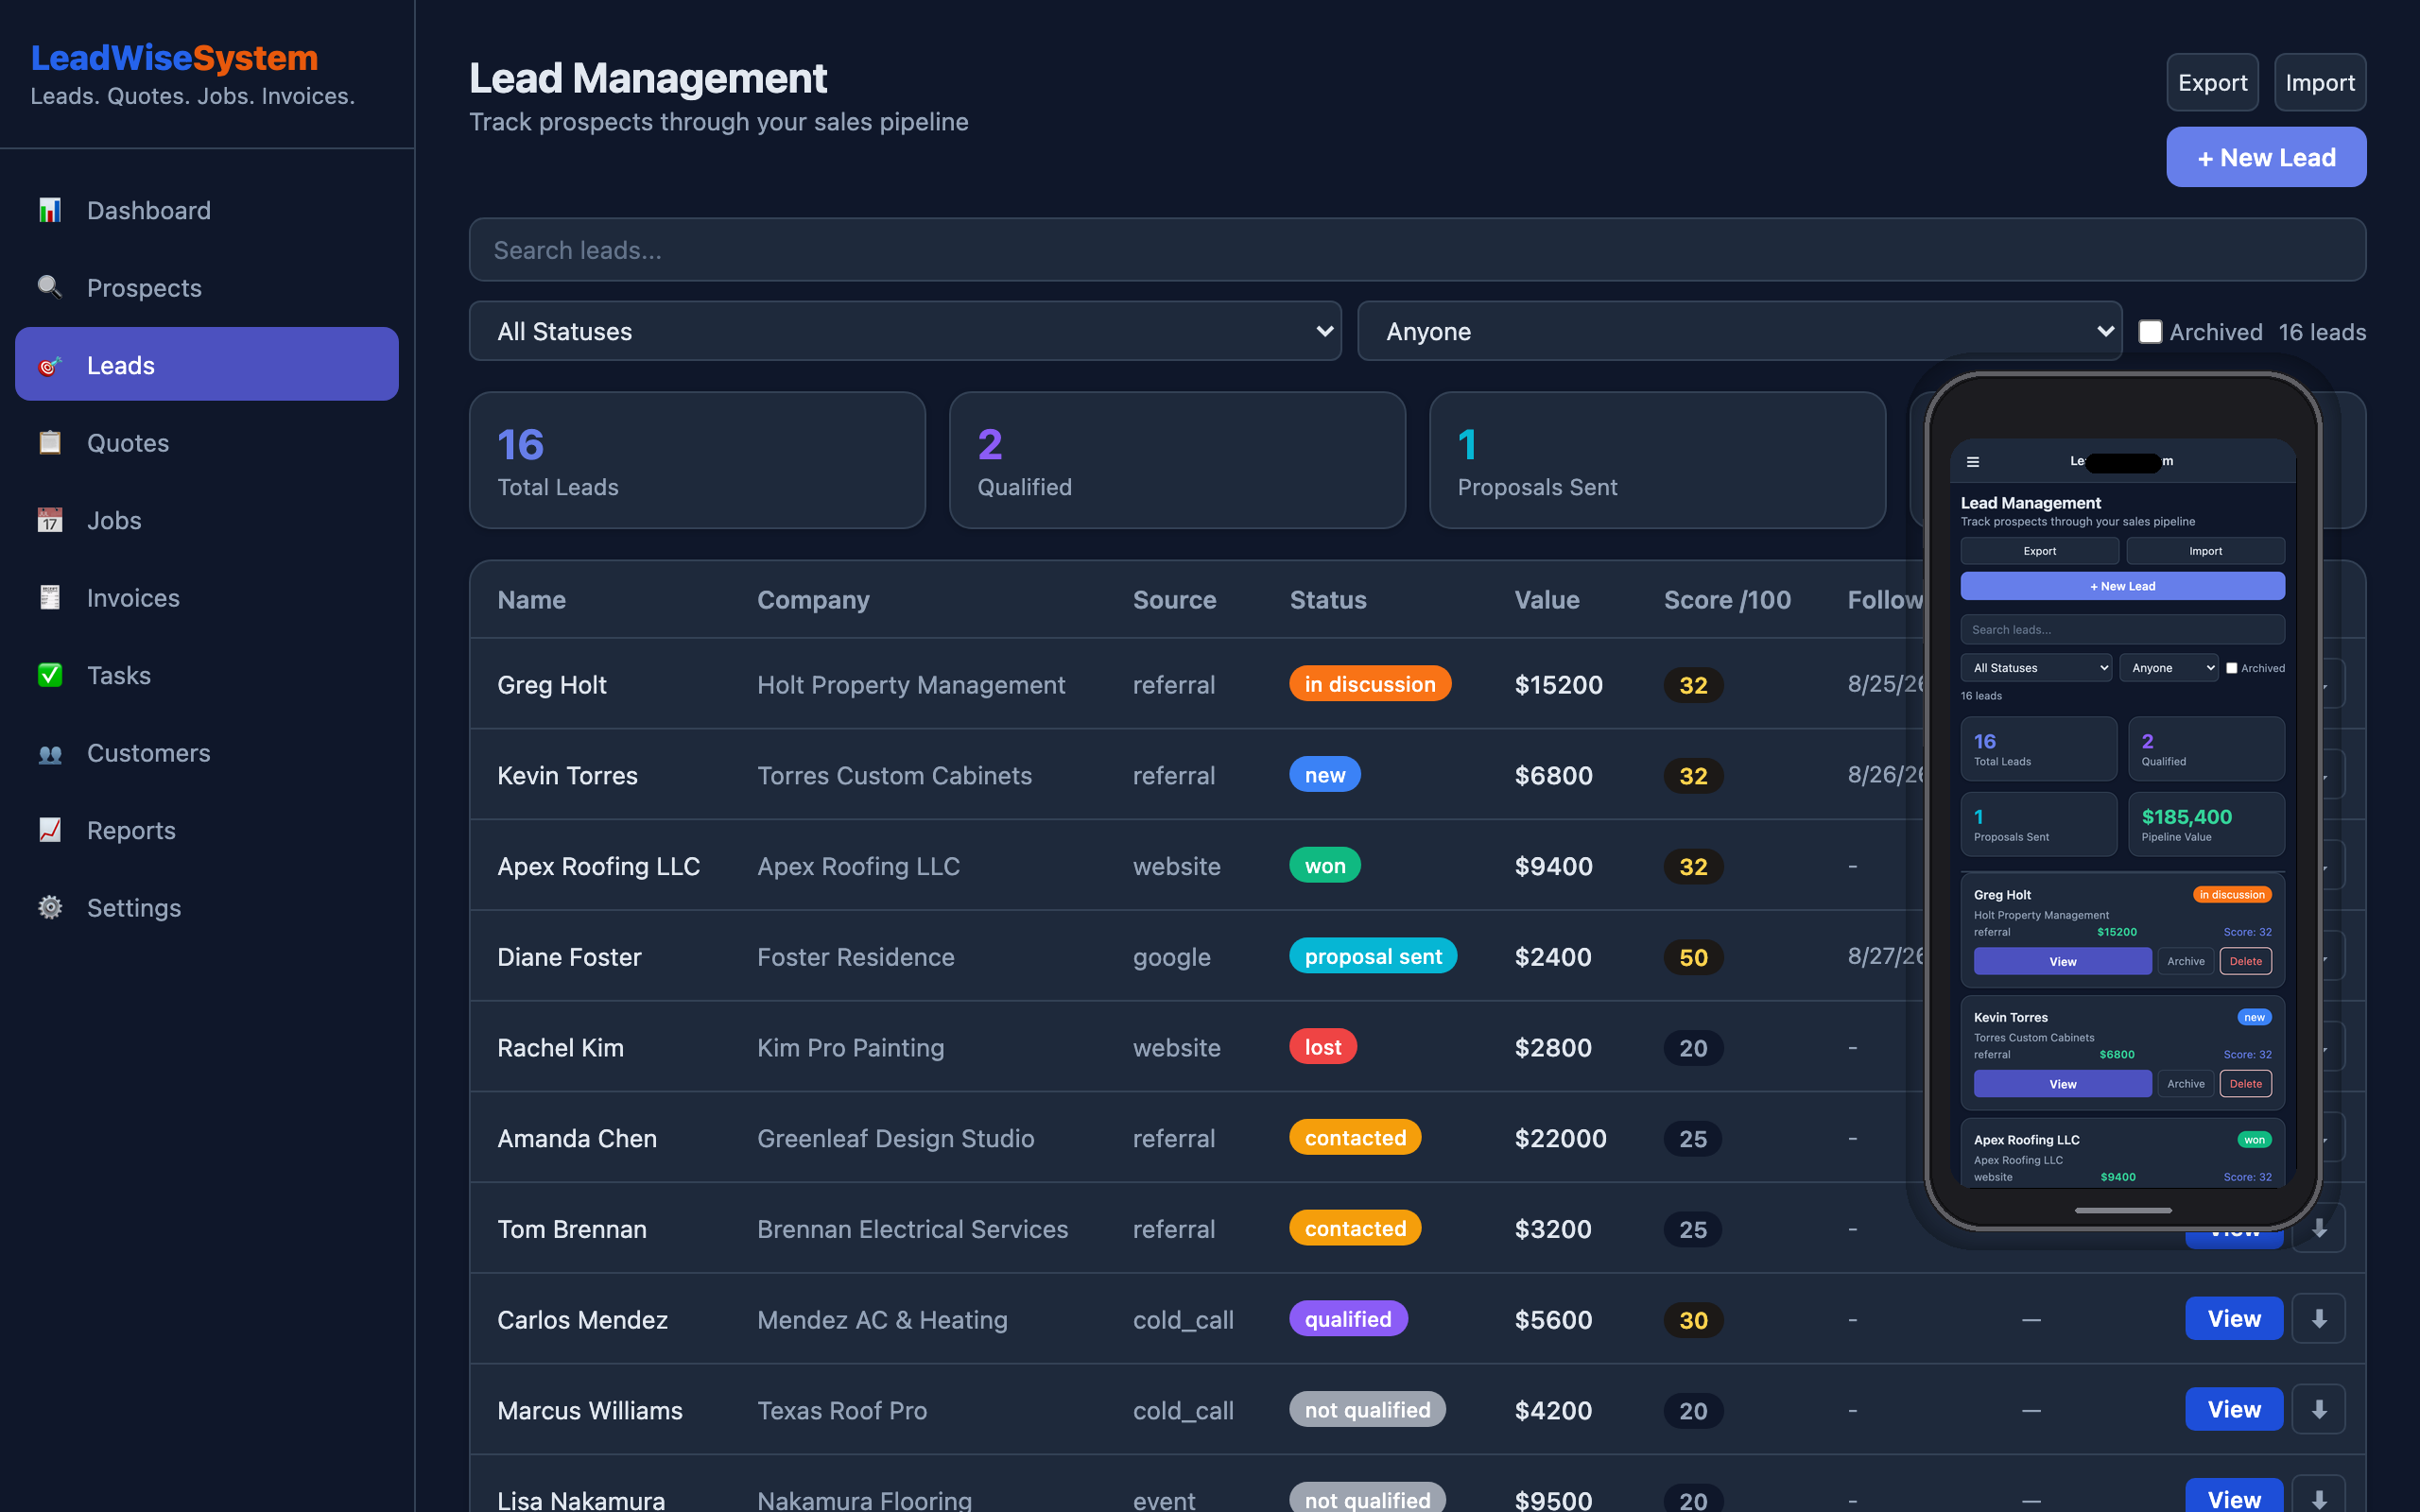Open the Anyone assignee dropdown
The width and height of the screenshot is (2420, 1512).
(x=1739, y=331)
